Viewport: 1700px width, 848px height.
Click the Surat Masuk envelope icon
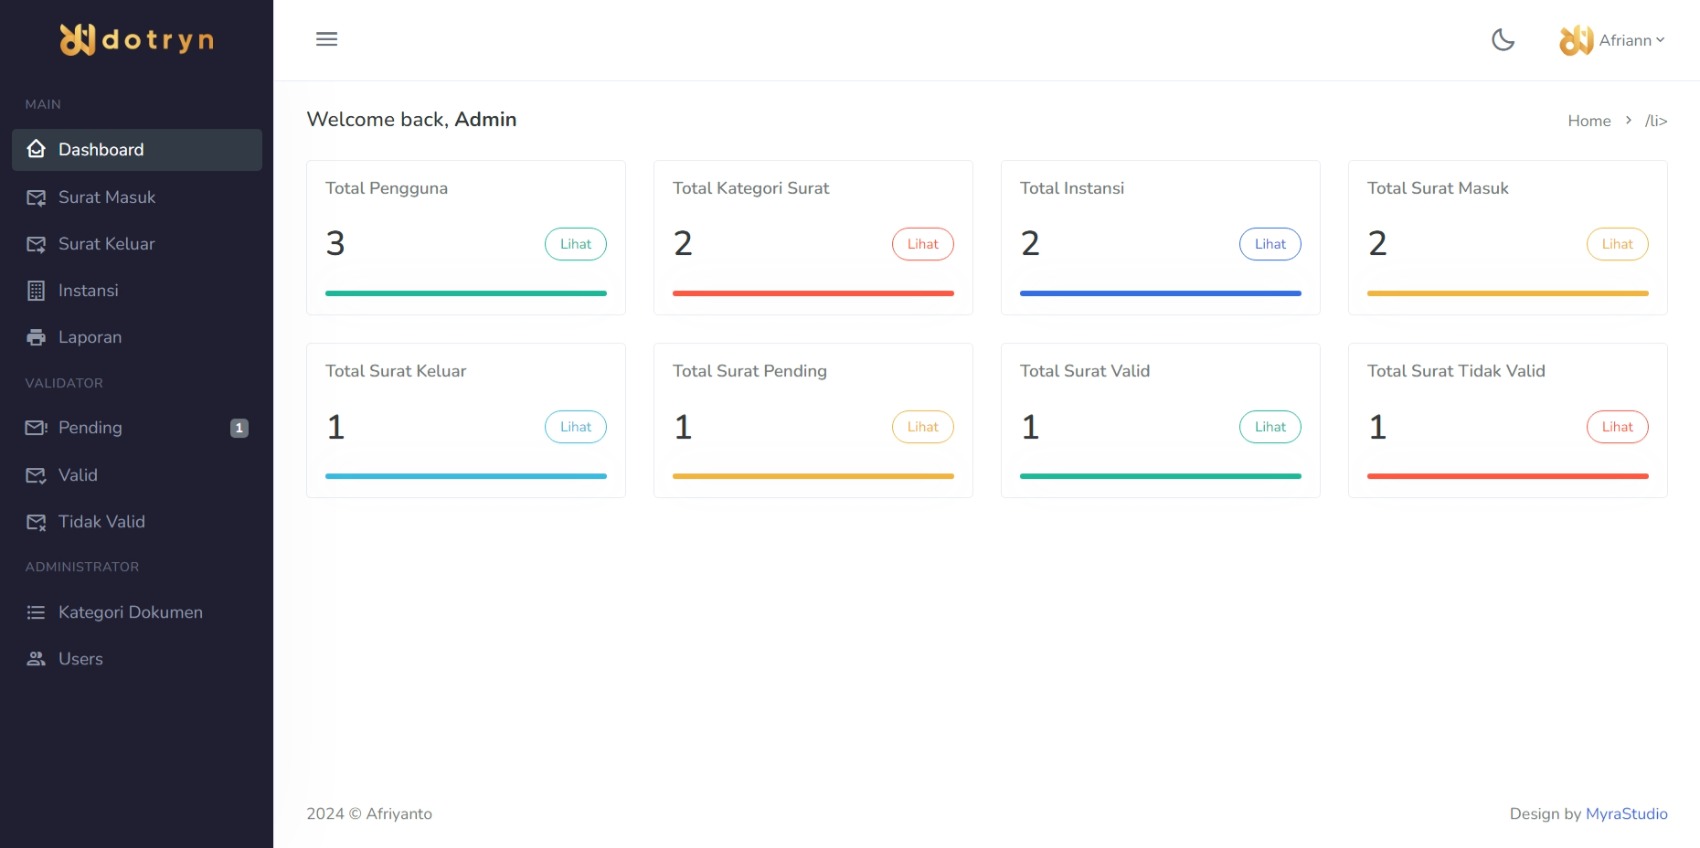click(x=36, y=198)
